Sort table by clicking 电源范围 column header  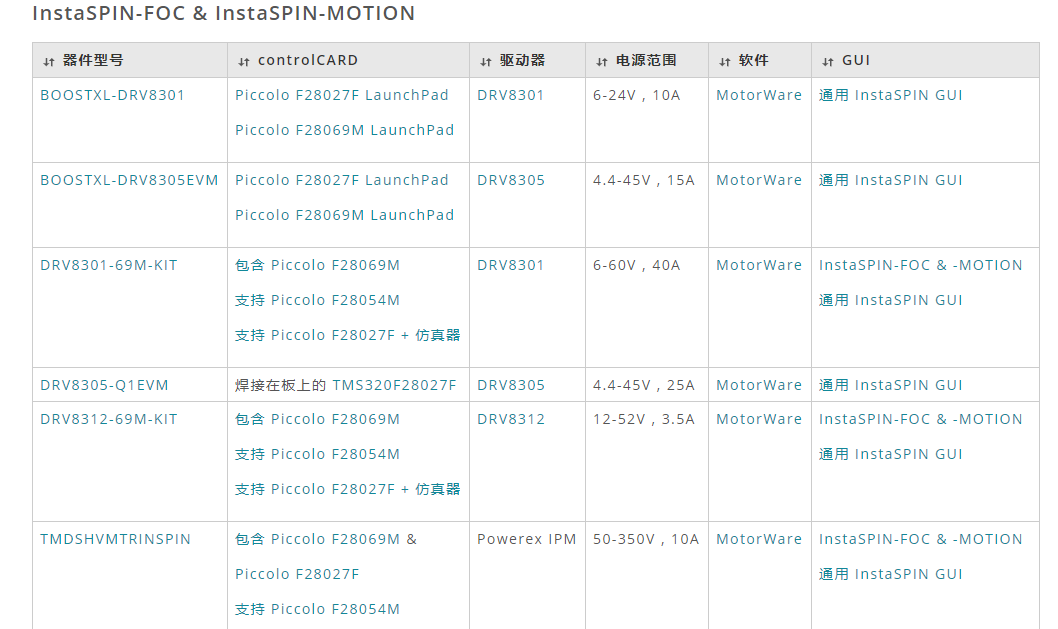click(x=646, y=61)
